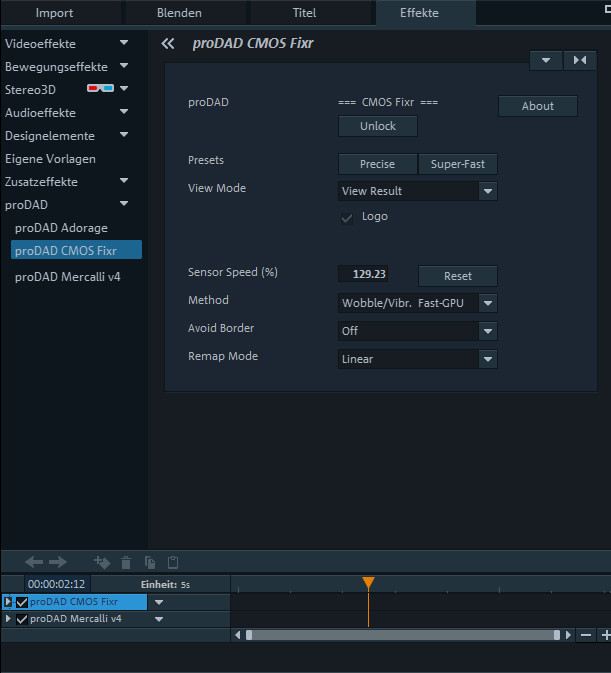Expand the Audioeffekte category
The width and height of the screenshot is (611, 673).
pos(124,112)
